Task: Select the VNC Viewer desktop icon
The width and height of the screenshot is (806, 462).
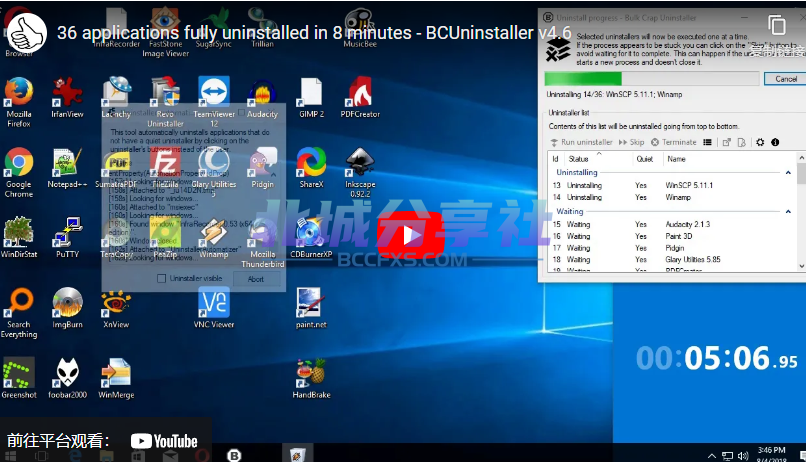Action: pyautogui.click(x=214, y=308)
